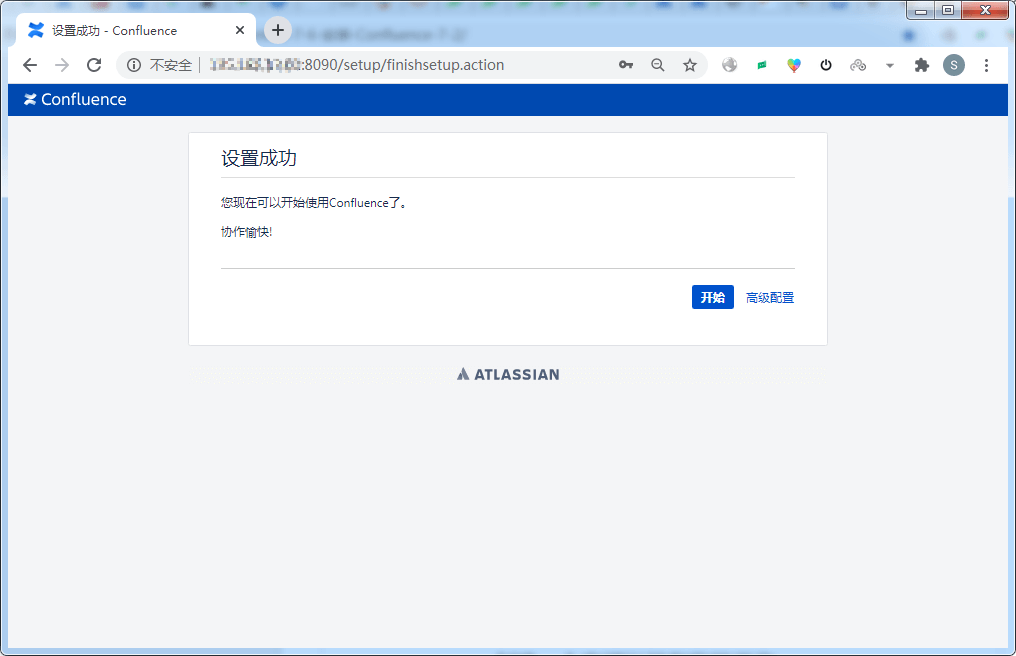1016x656 pixels.
Task: Click the browser forward arrow
Action: [62, 65]
